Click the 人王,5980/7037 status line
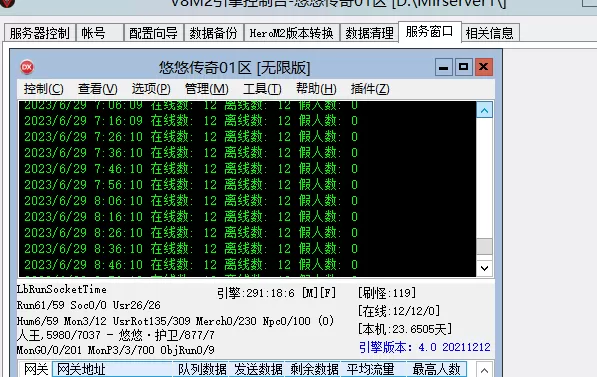This screenshot has height=377, width=597. 116,335
